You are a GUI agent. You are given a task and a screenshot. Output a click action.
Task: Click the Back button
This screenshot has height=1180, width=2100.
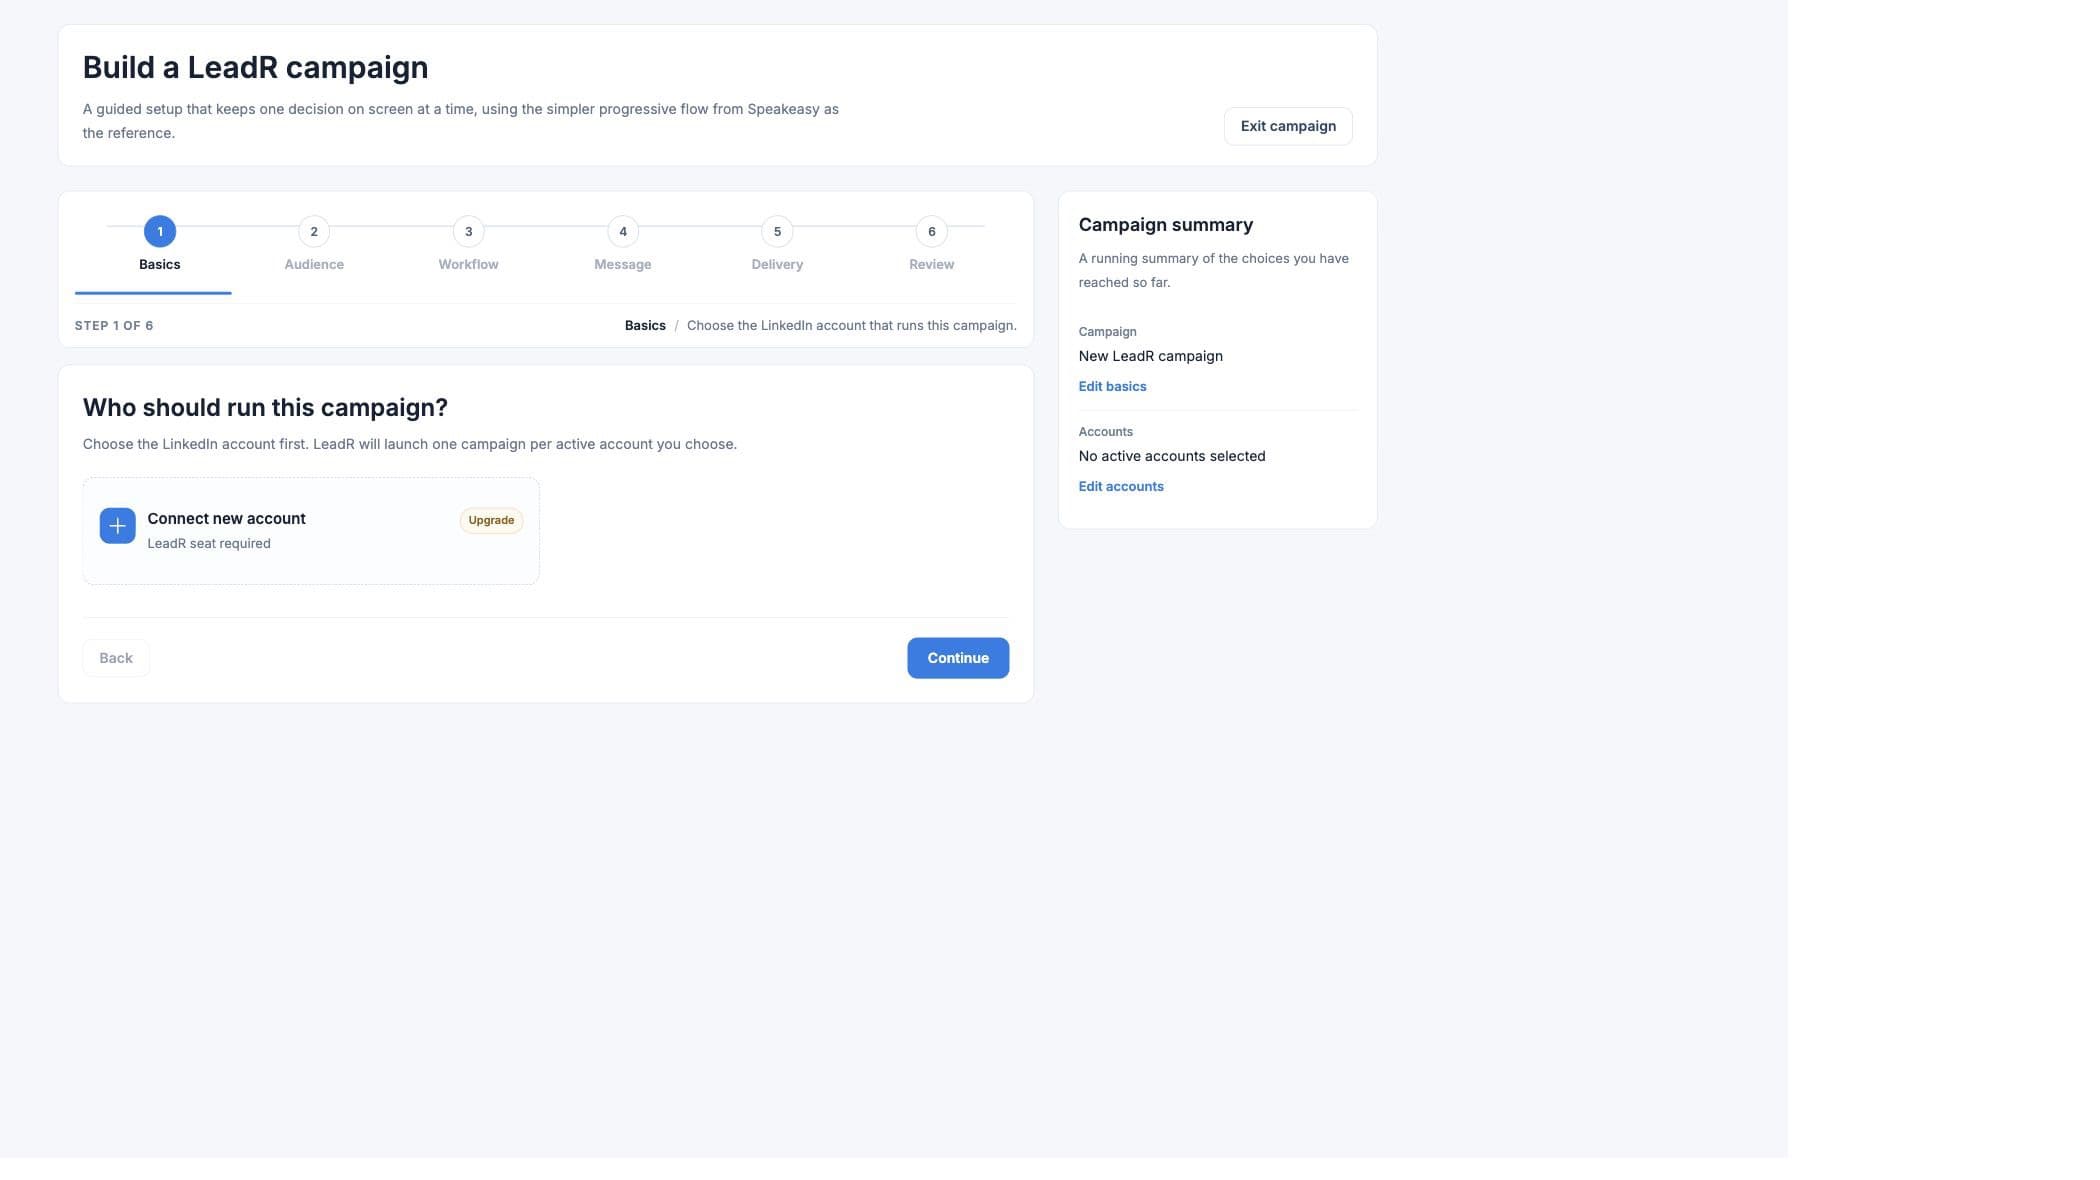pyautogui.click(x=116, y=658)
